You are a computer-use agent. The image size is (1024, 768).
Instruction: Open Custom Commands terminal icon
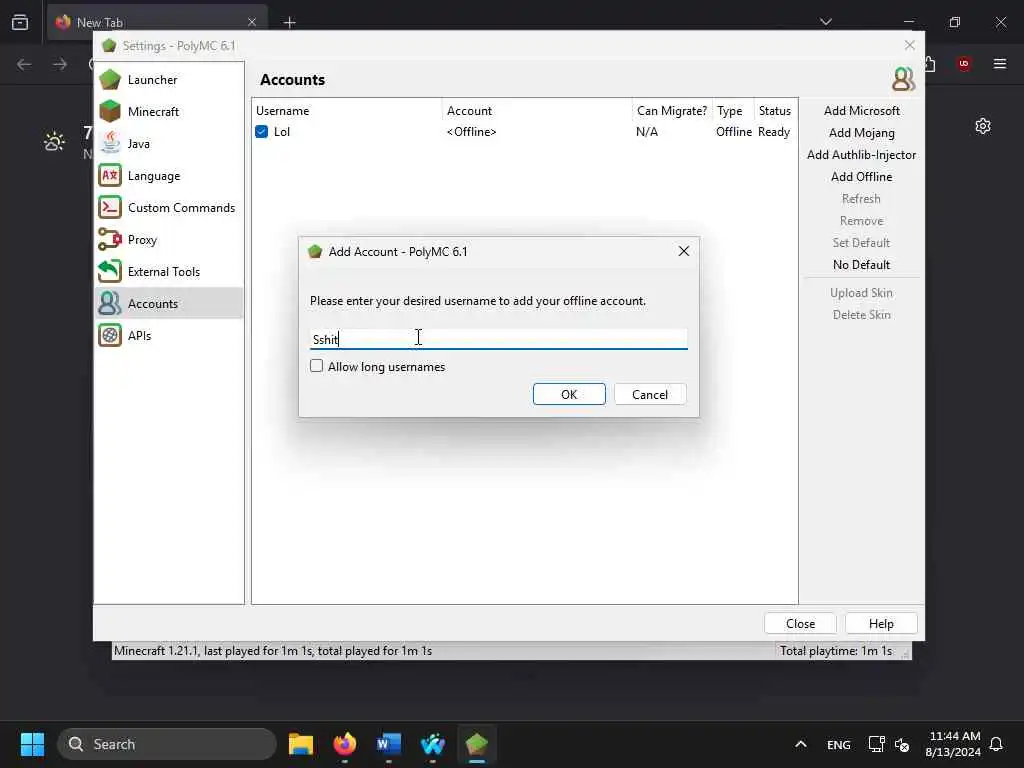110,208
